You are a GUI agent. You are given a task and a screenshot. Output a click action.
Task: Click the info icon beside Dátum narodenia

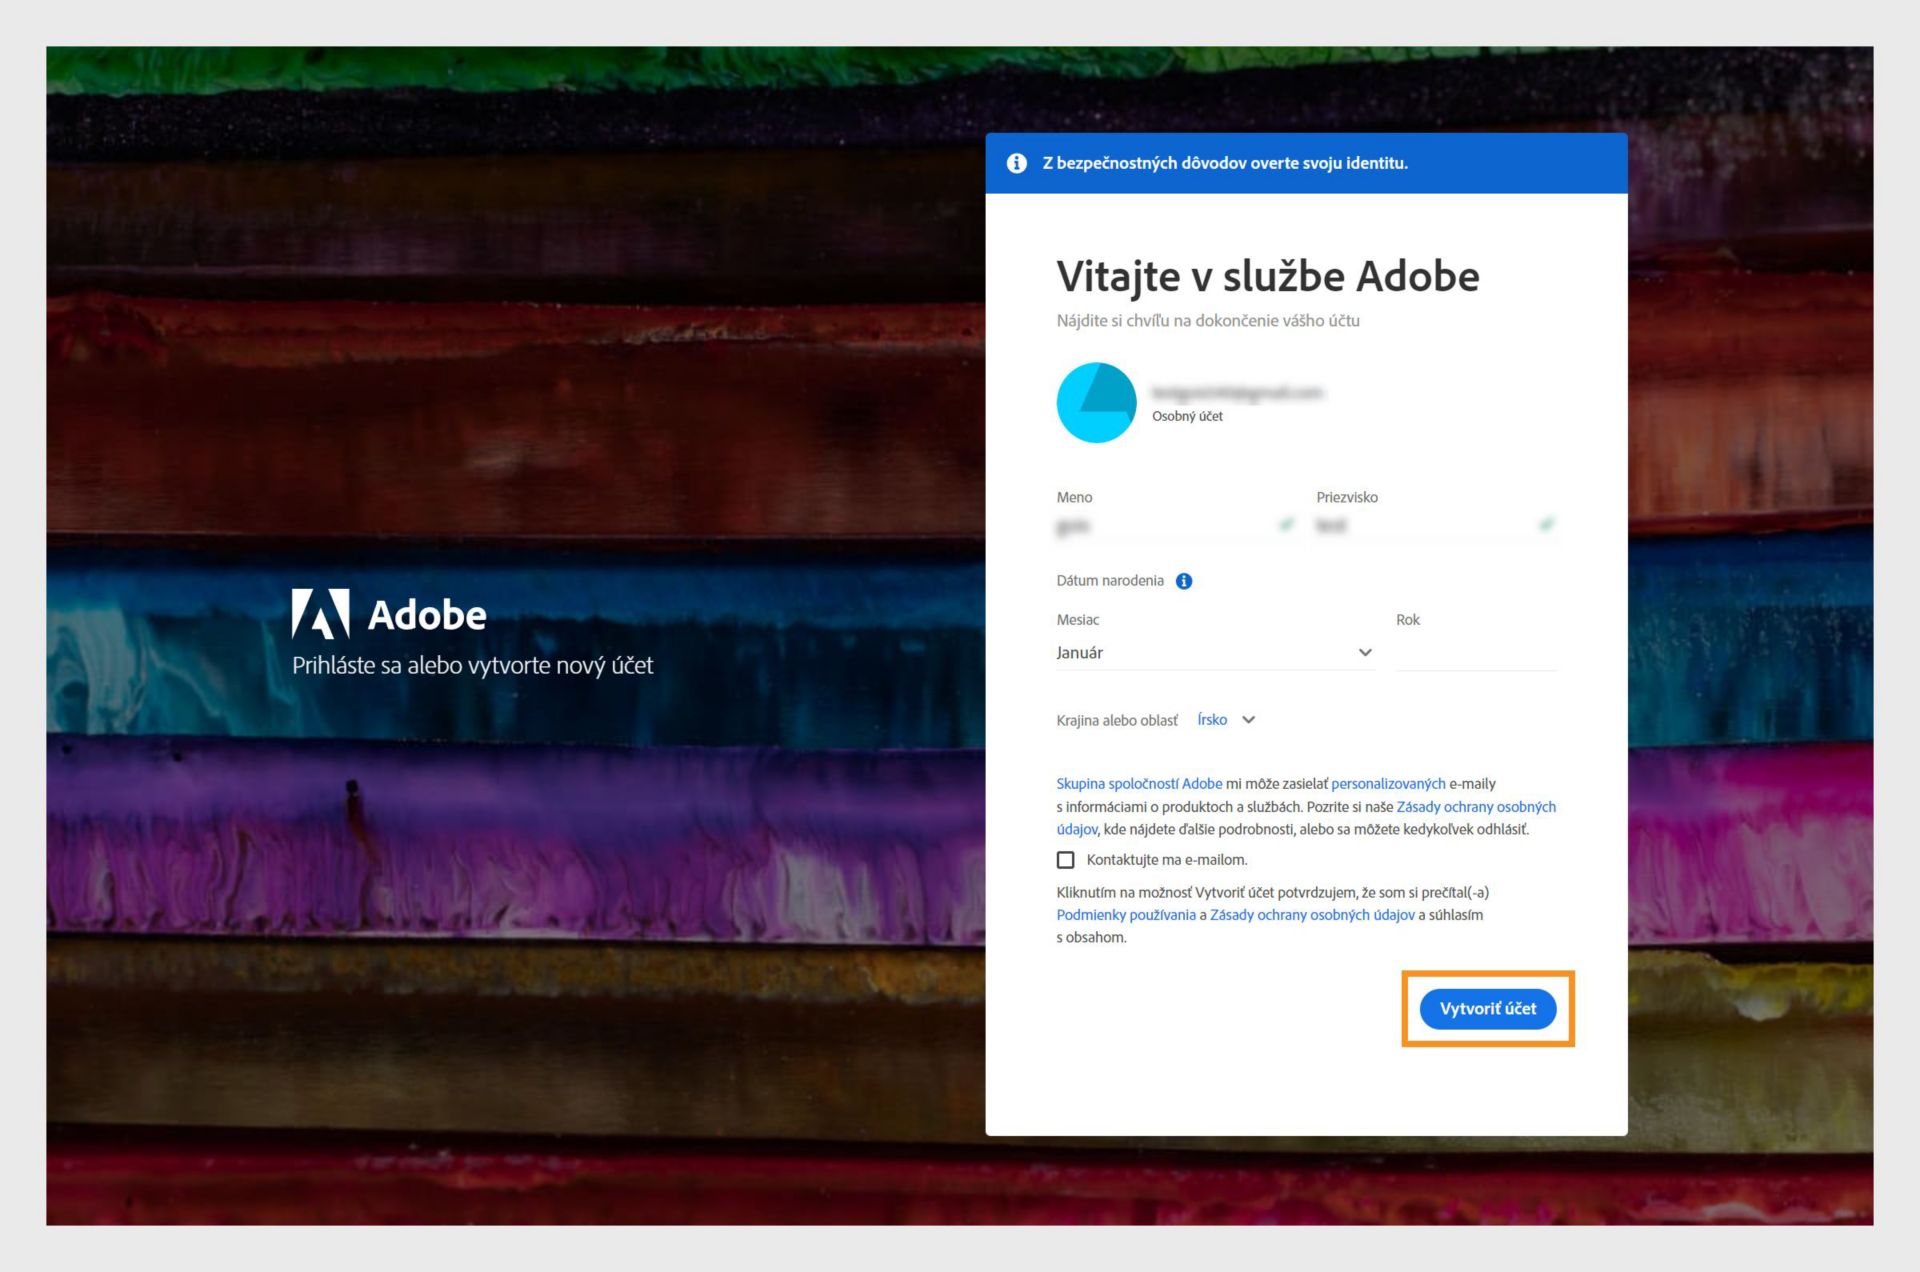click(1184, 581)
